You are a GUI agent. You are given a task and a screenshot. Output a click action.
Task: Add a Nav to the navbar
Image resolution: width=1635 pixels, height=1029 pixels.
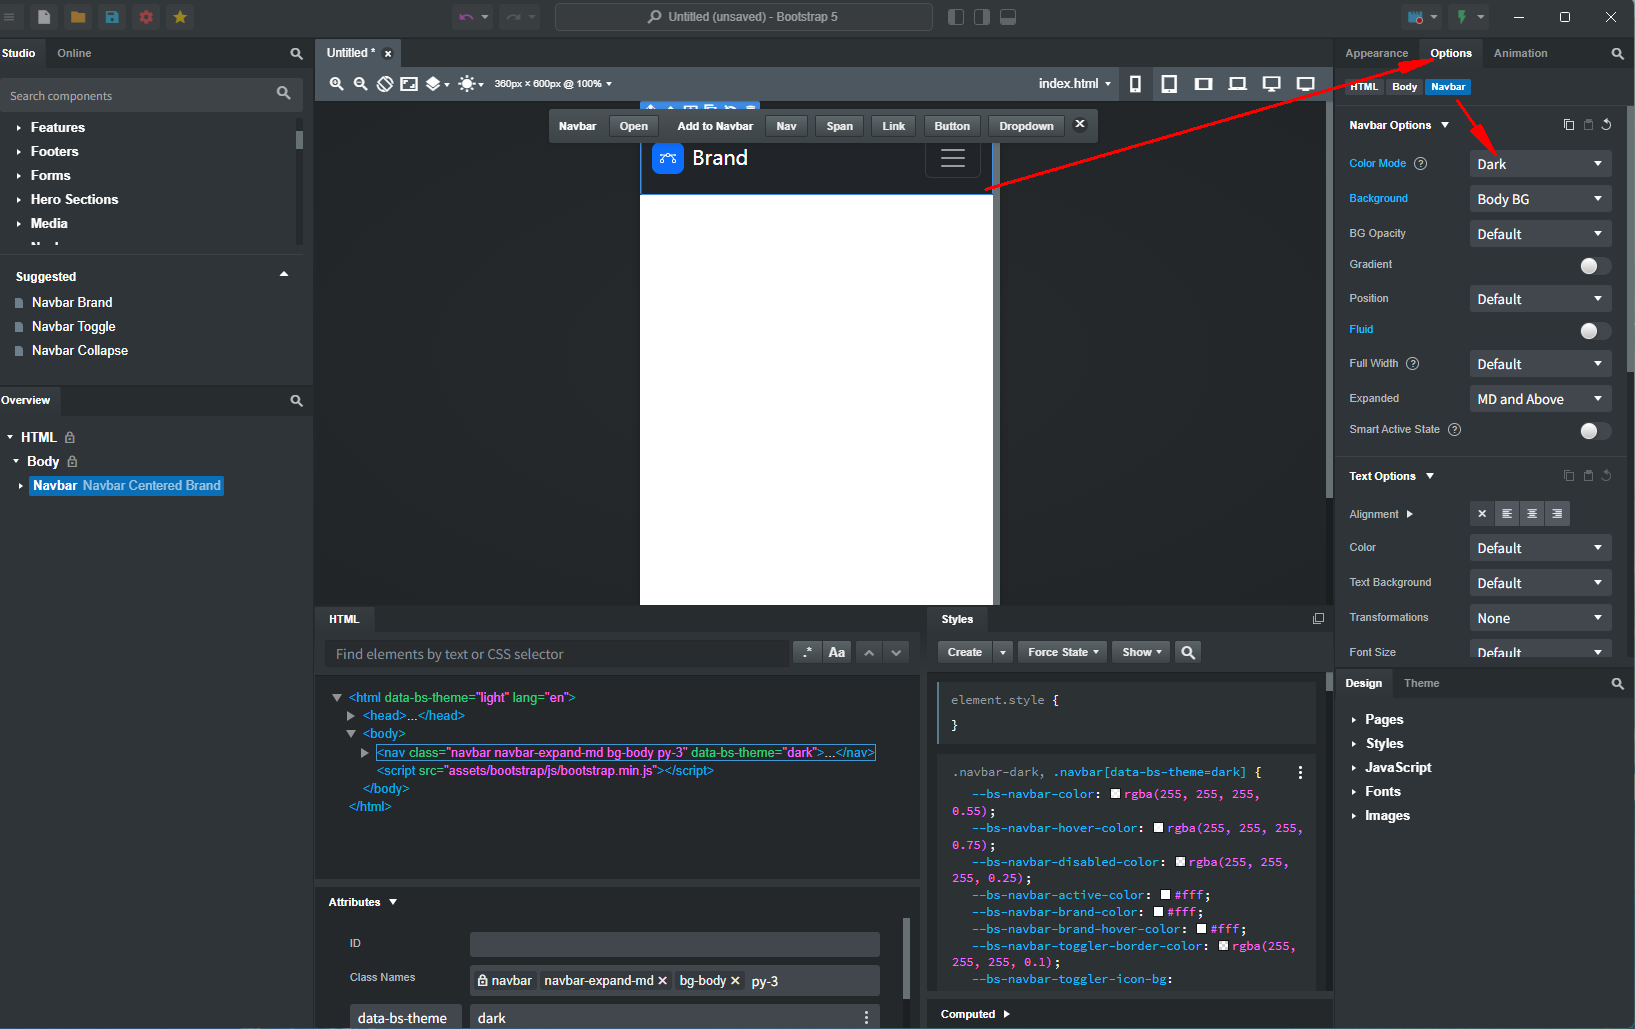[x=786, y=126]
